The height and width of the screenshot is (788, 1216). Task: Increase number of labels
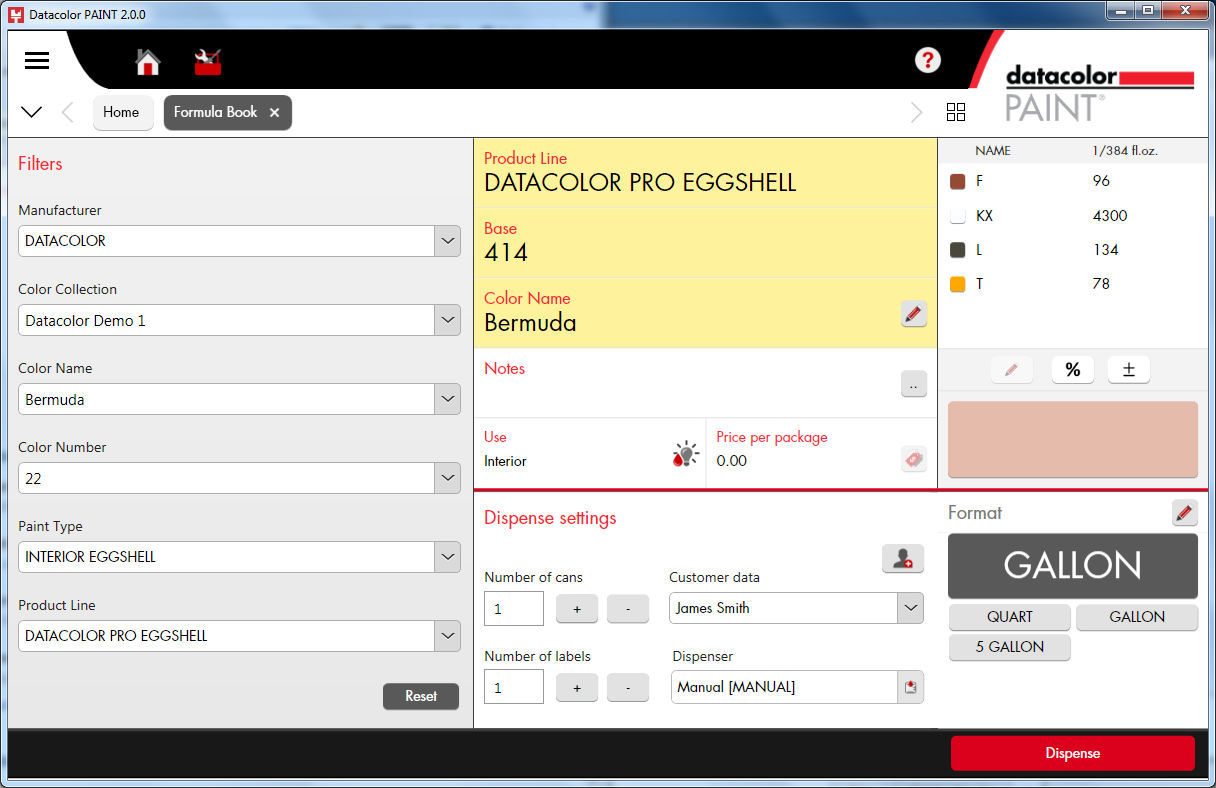pyautogui.click(x=577, y=687)
